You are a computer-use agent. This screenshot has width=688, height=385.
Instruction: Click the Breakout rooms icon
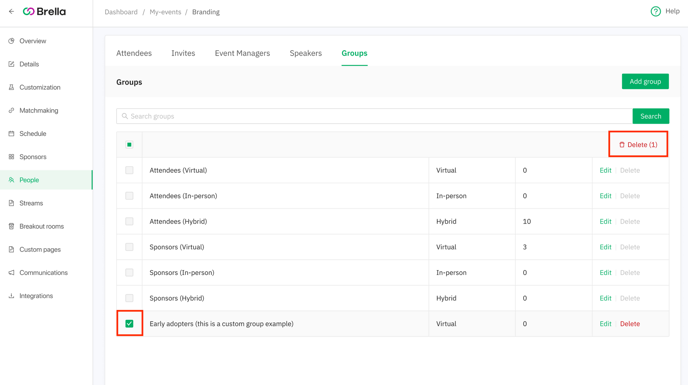tap(11, 227)
